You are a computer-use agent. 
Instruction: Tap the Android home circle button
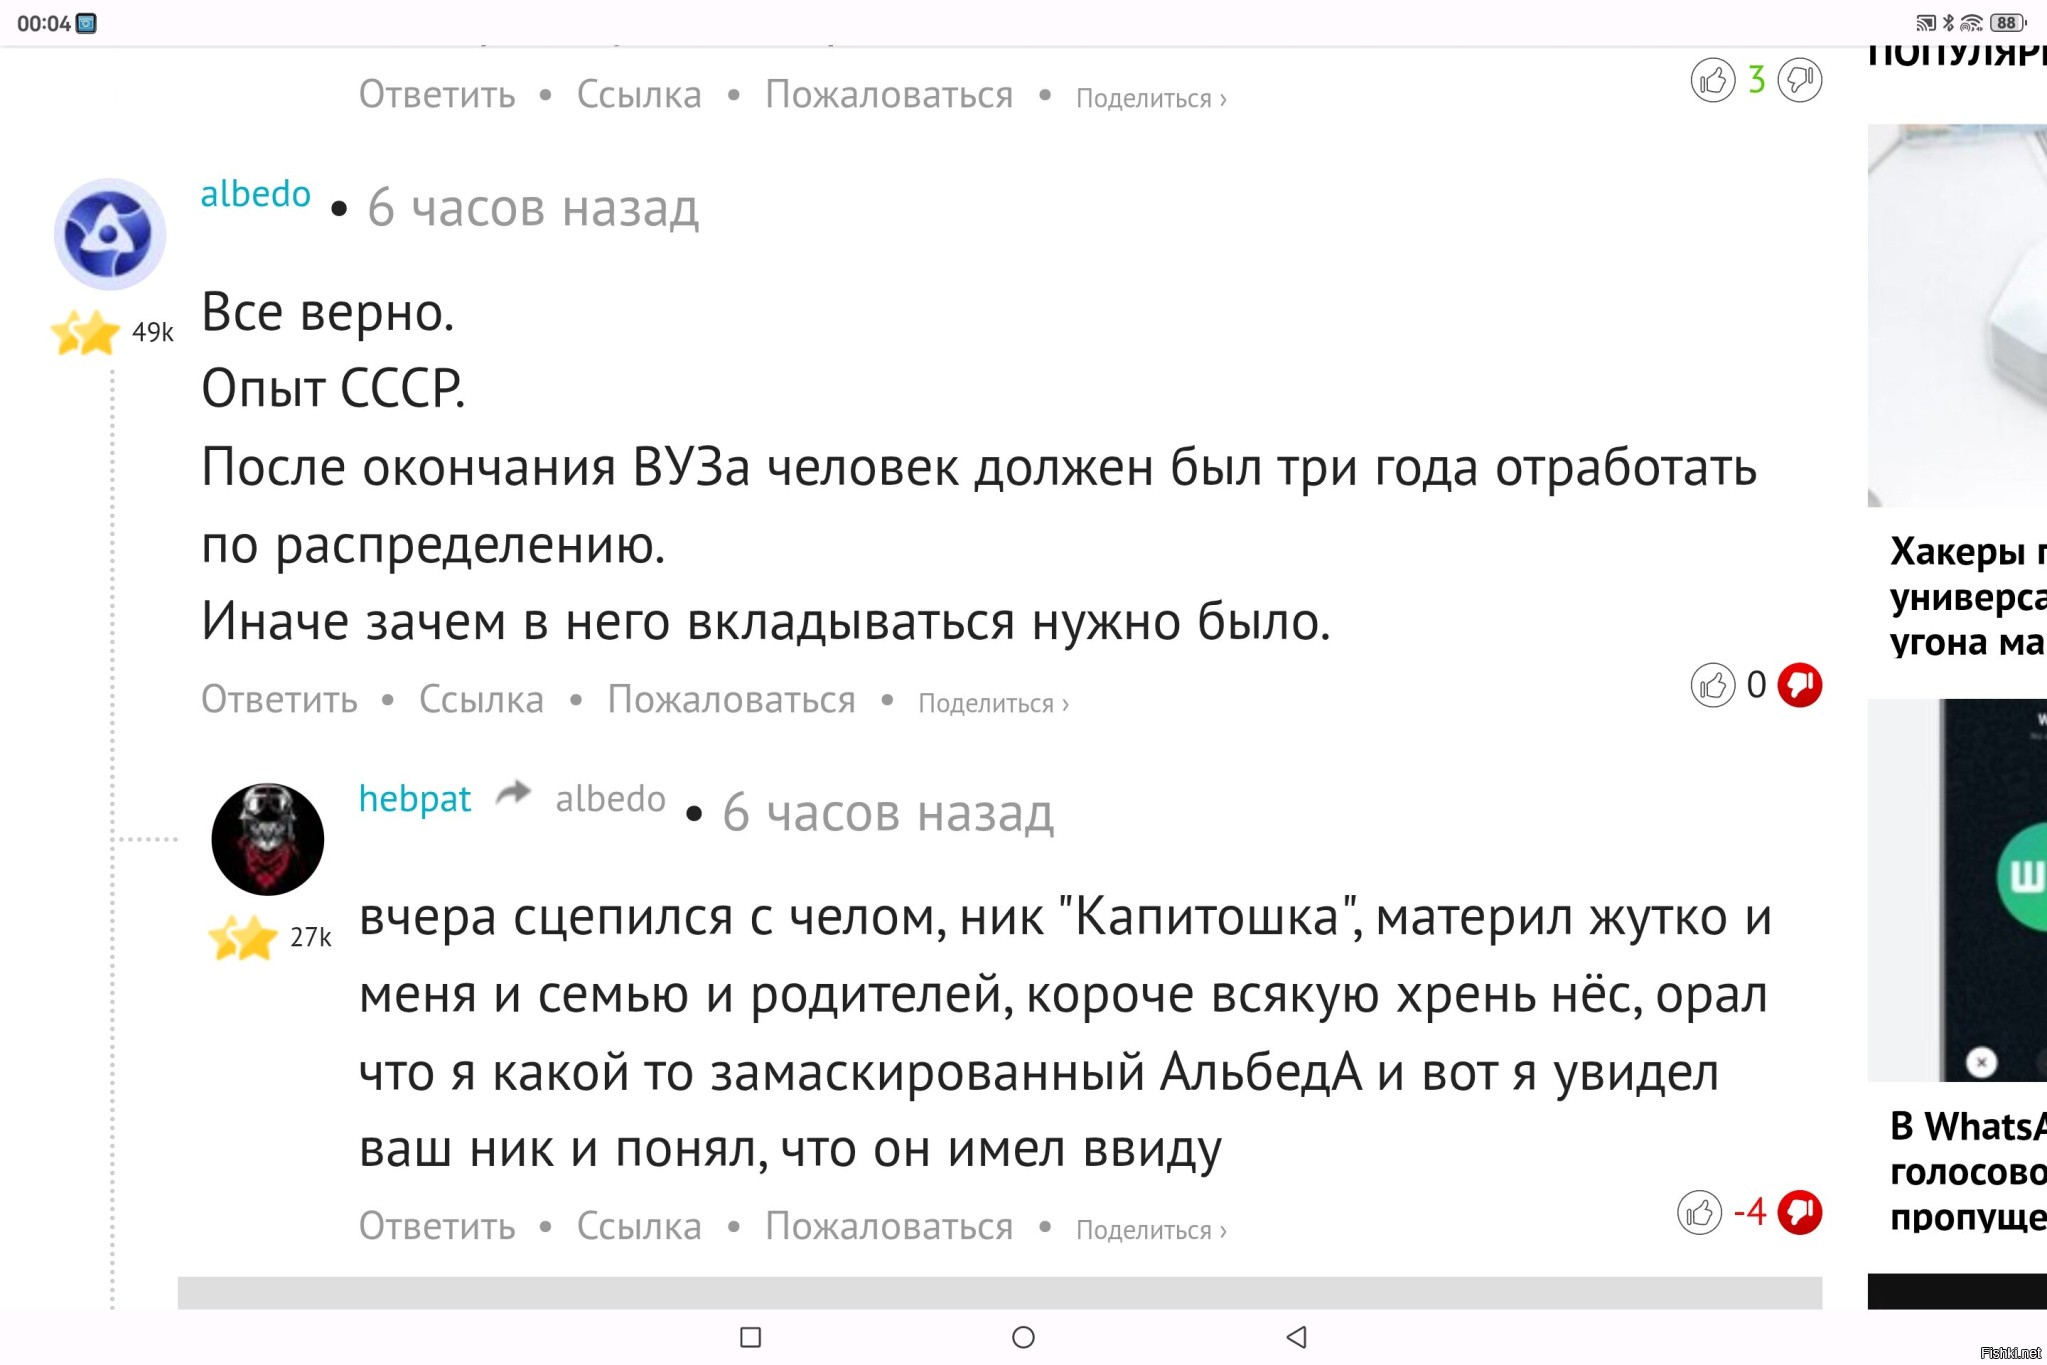1023,1337
